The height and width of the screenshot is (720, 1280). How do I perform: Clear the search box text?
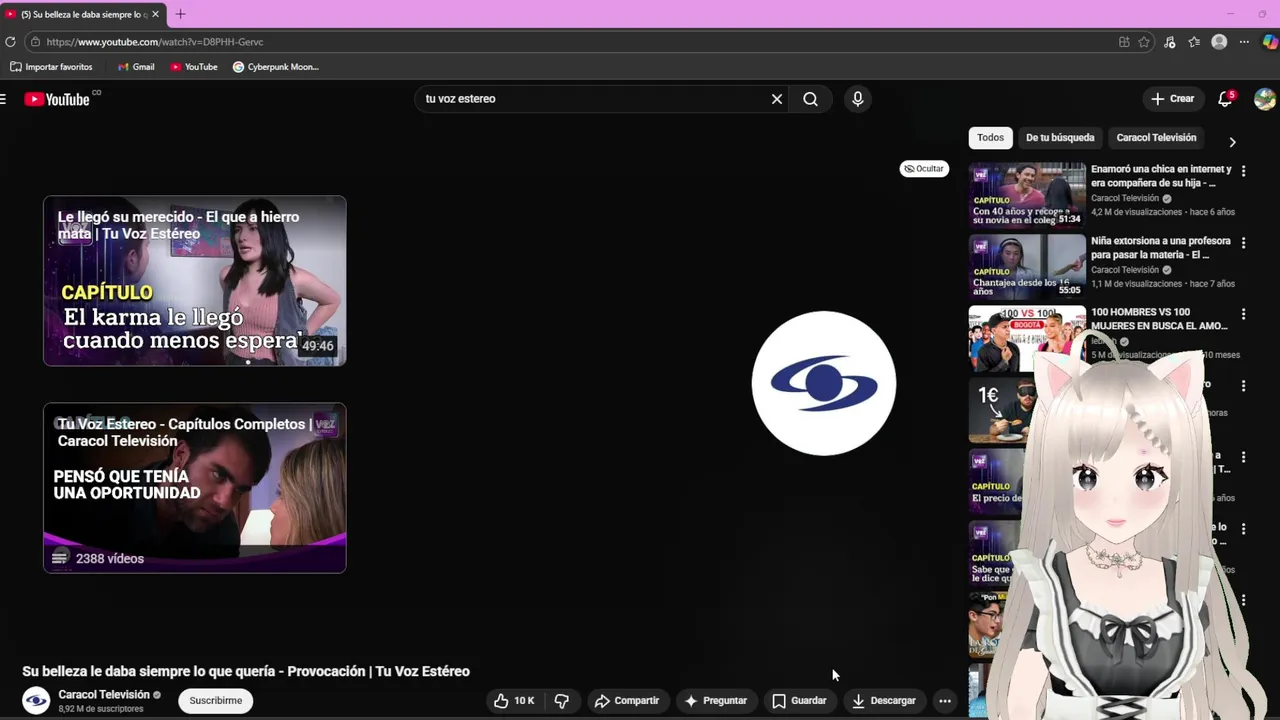777,99
